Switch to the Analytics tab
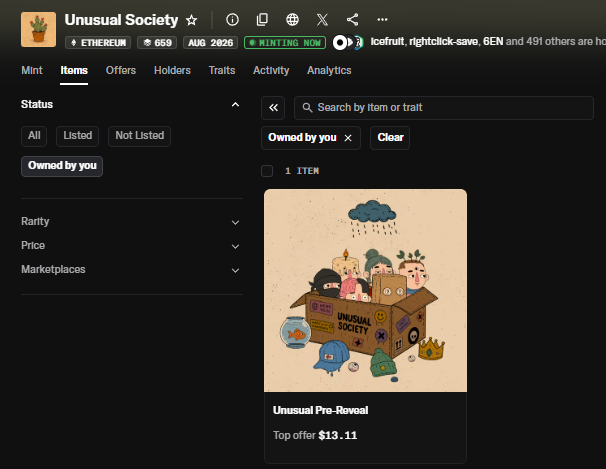Image resolution: width=606 pixels, height=469 pixels. (x=329, y=70)
